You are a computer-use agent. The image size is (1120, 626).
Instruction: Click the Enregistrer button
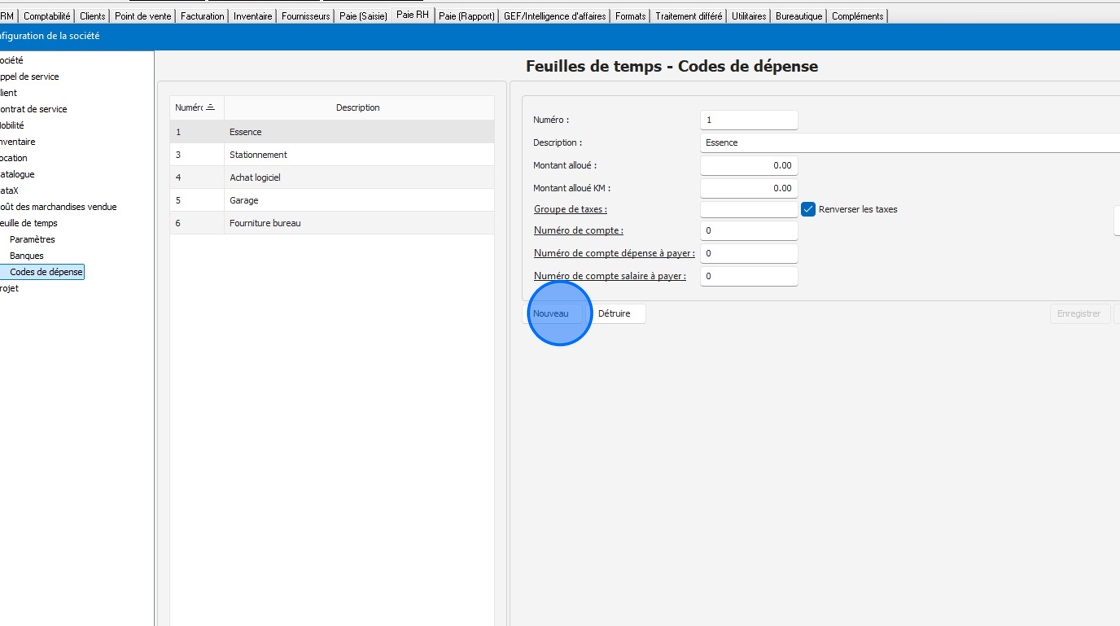(x=1079, y=314)
